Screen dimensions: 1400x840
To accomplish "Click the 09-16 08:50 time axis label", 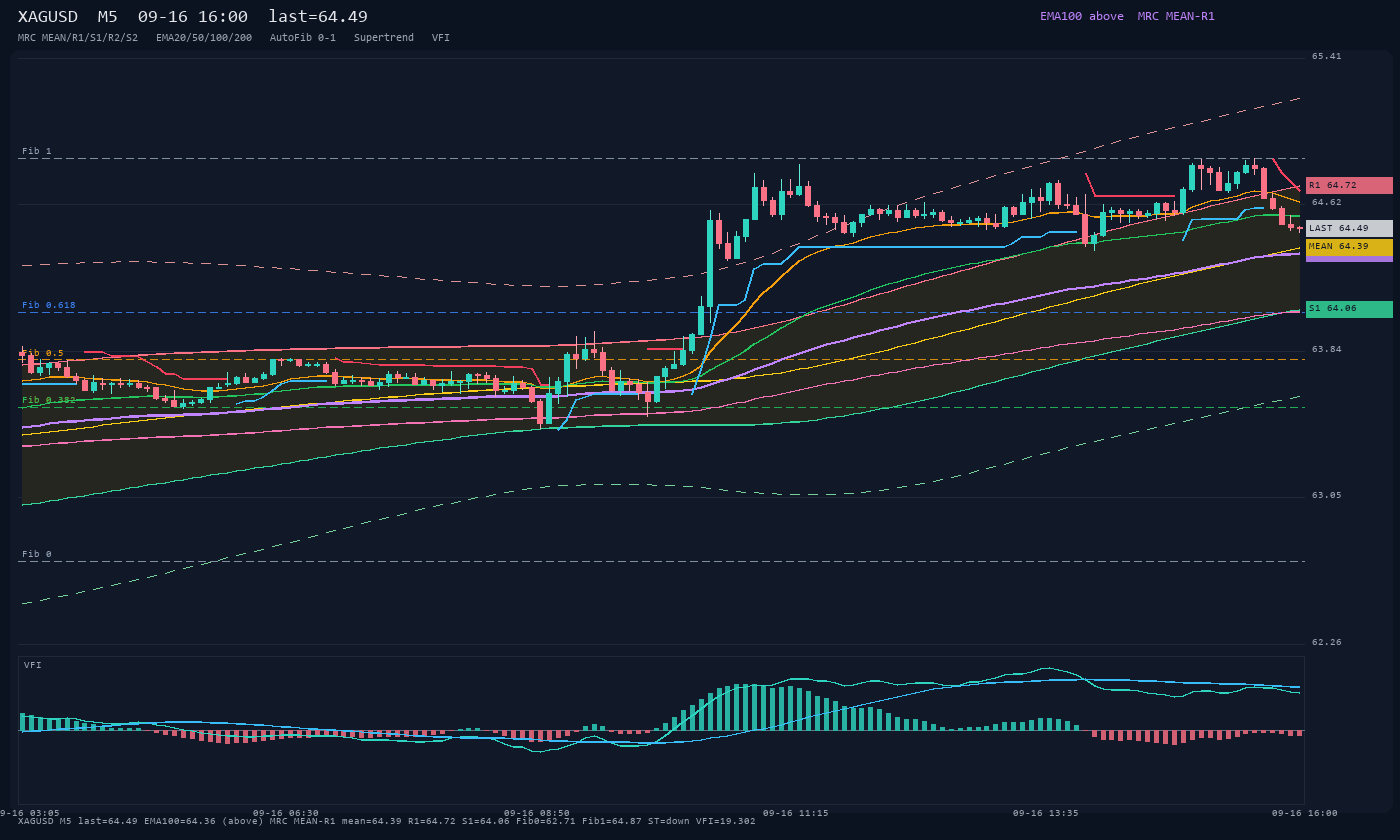I will coord(537,813).
